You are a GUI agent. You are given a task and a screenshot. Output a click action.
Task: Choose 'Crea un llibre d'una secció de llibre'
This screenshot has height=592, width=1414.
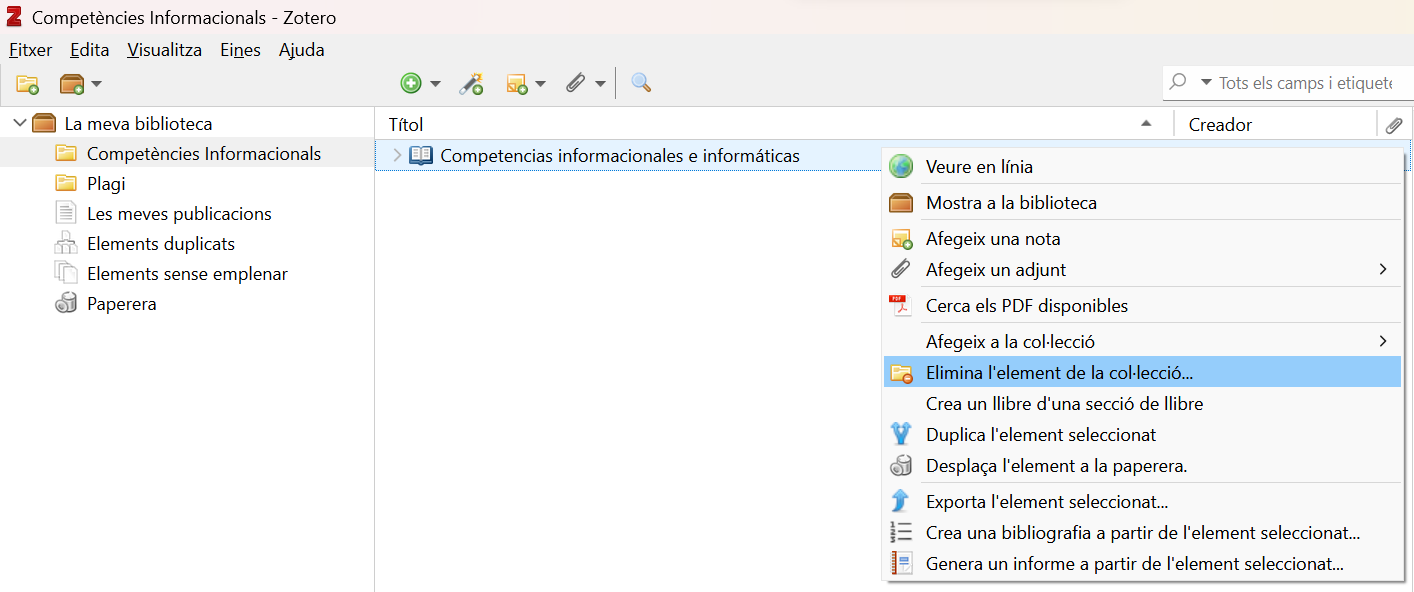coord(1142,404)
